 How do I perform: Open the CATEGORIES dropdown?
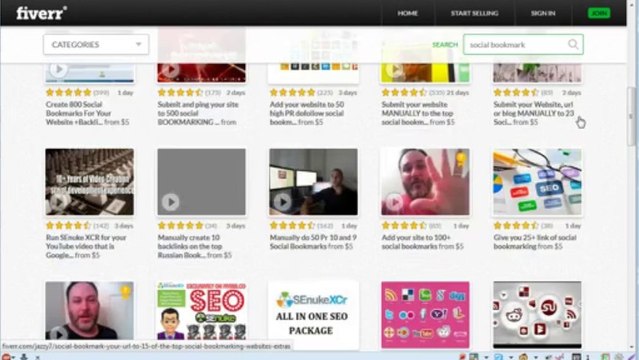coord(96,44)
